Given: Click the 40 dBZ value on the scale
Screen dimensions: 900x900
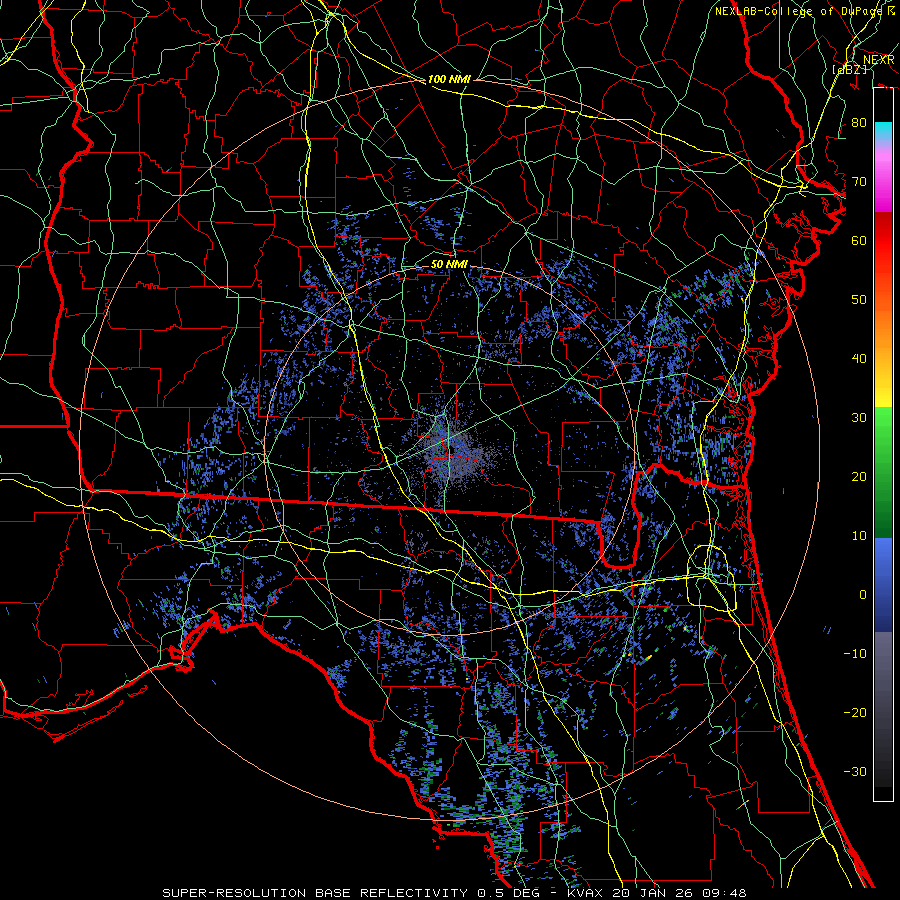Looking at the screenshot, I should point(859,359).
